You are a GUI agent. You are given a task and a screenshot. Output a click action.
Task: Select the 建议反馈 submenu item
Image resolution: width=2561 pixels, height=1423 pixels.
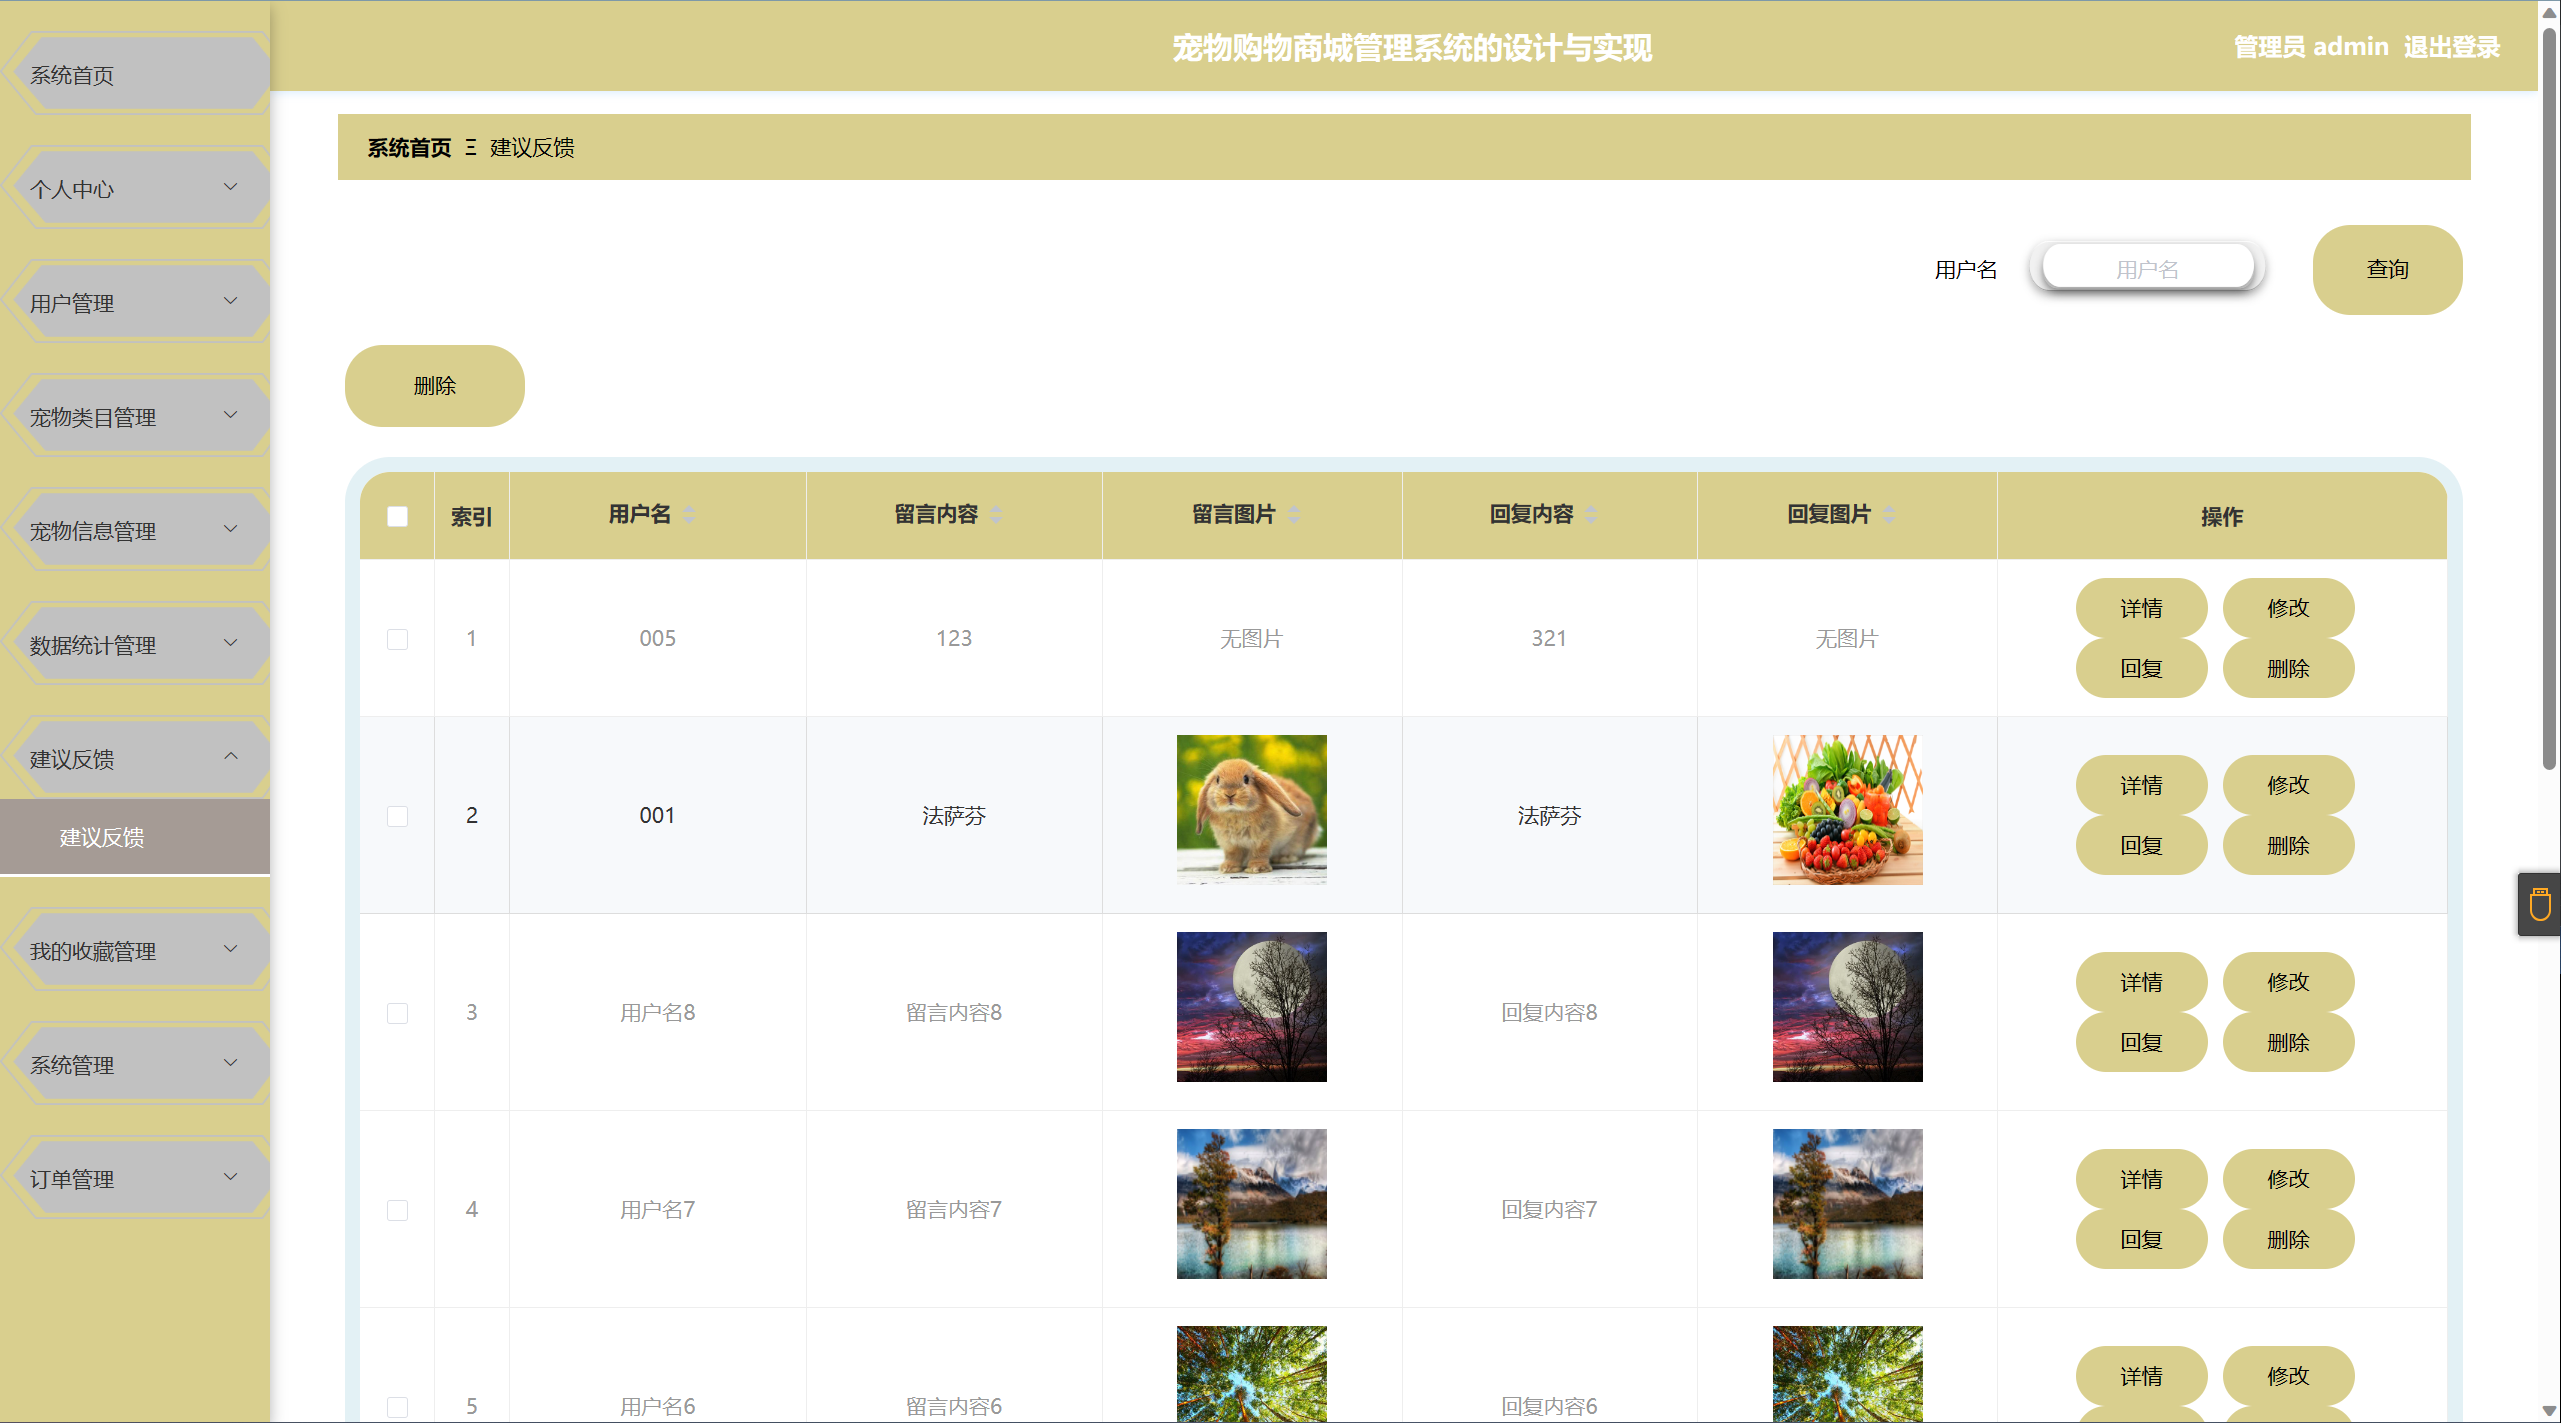tap(135, 837)
